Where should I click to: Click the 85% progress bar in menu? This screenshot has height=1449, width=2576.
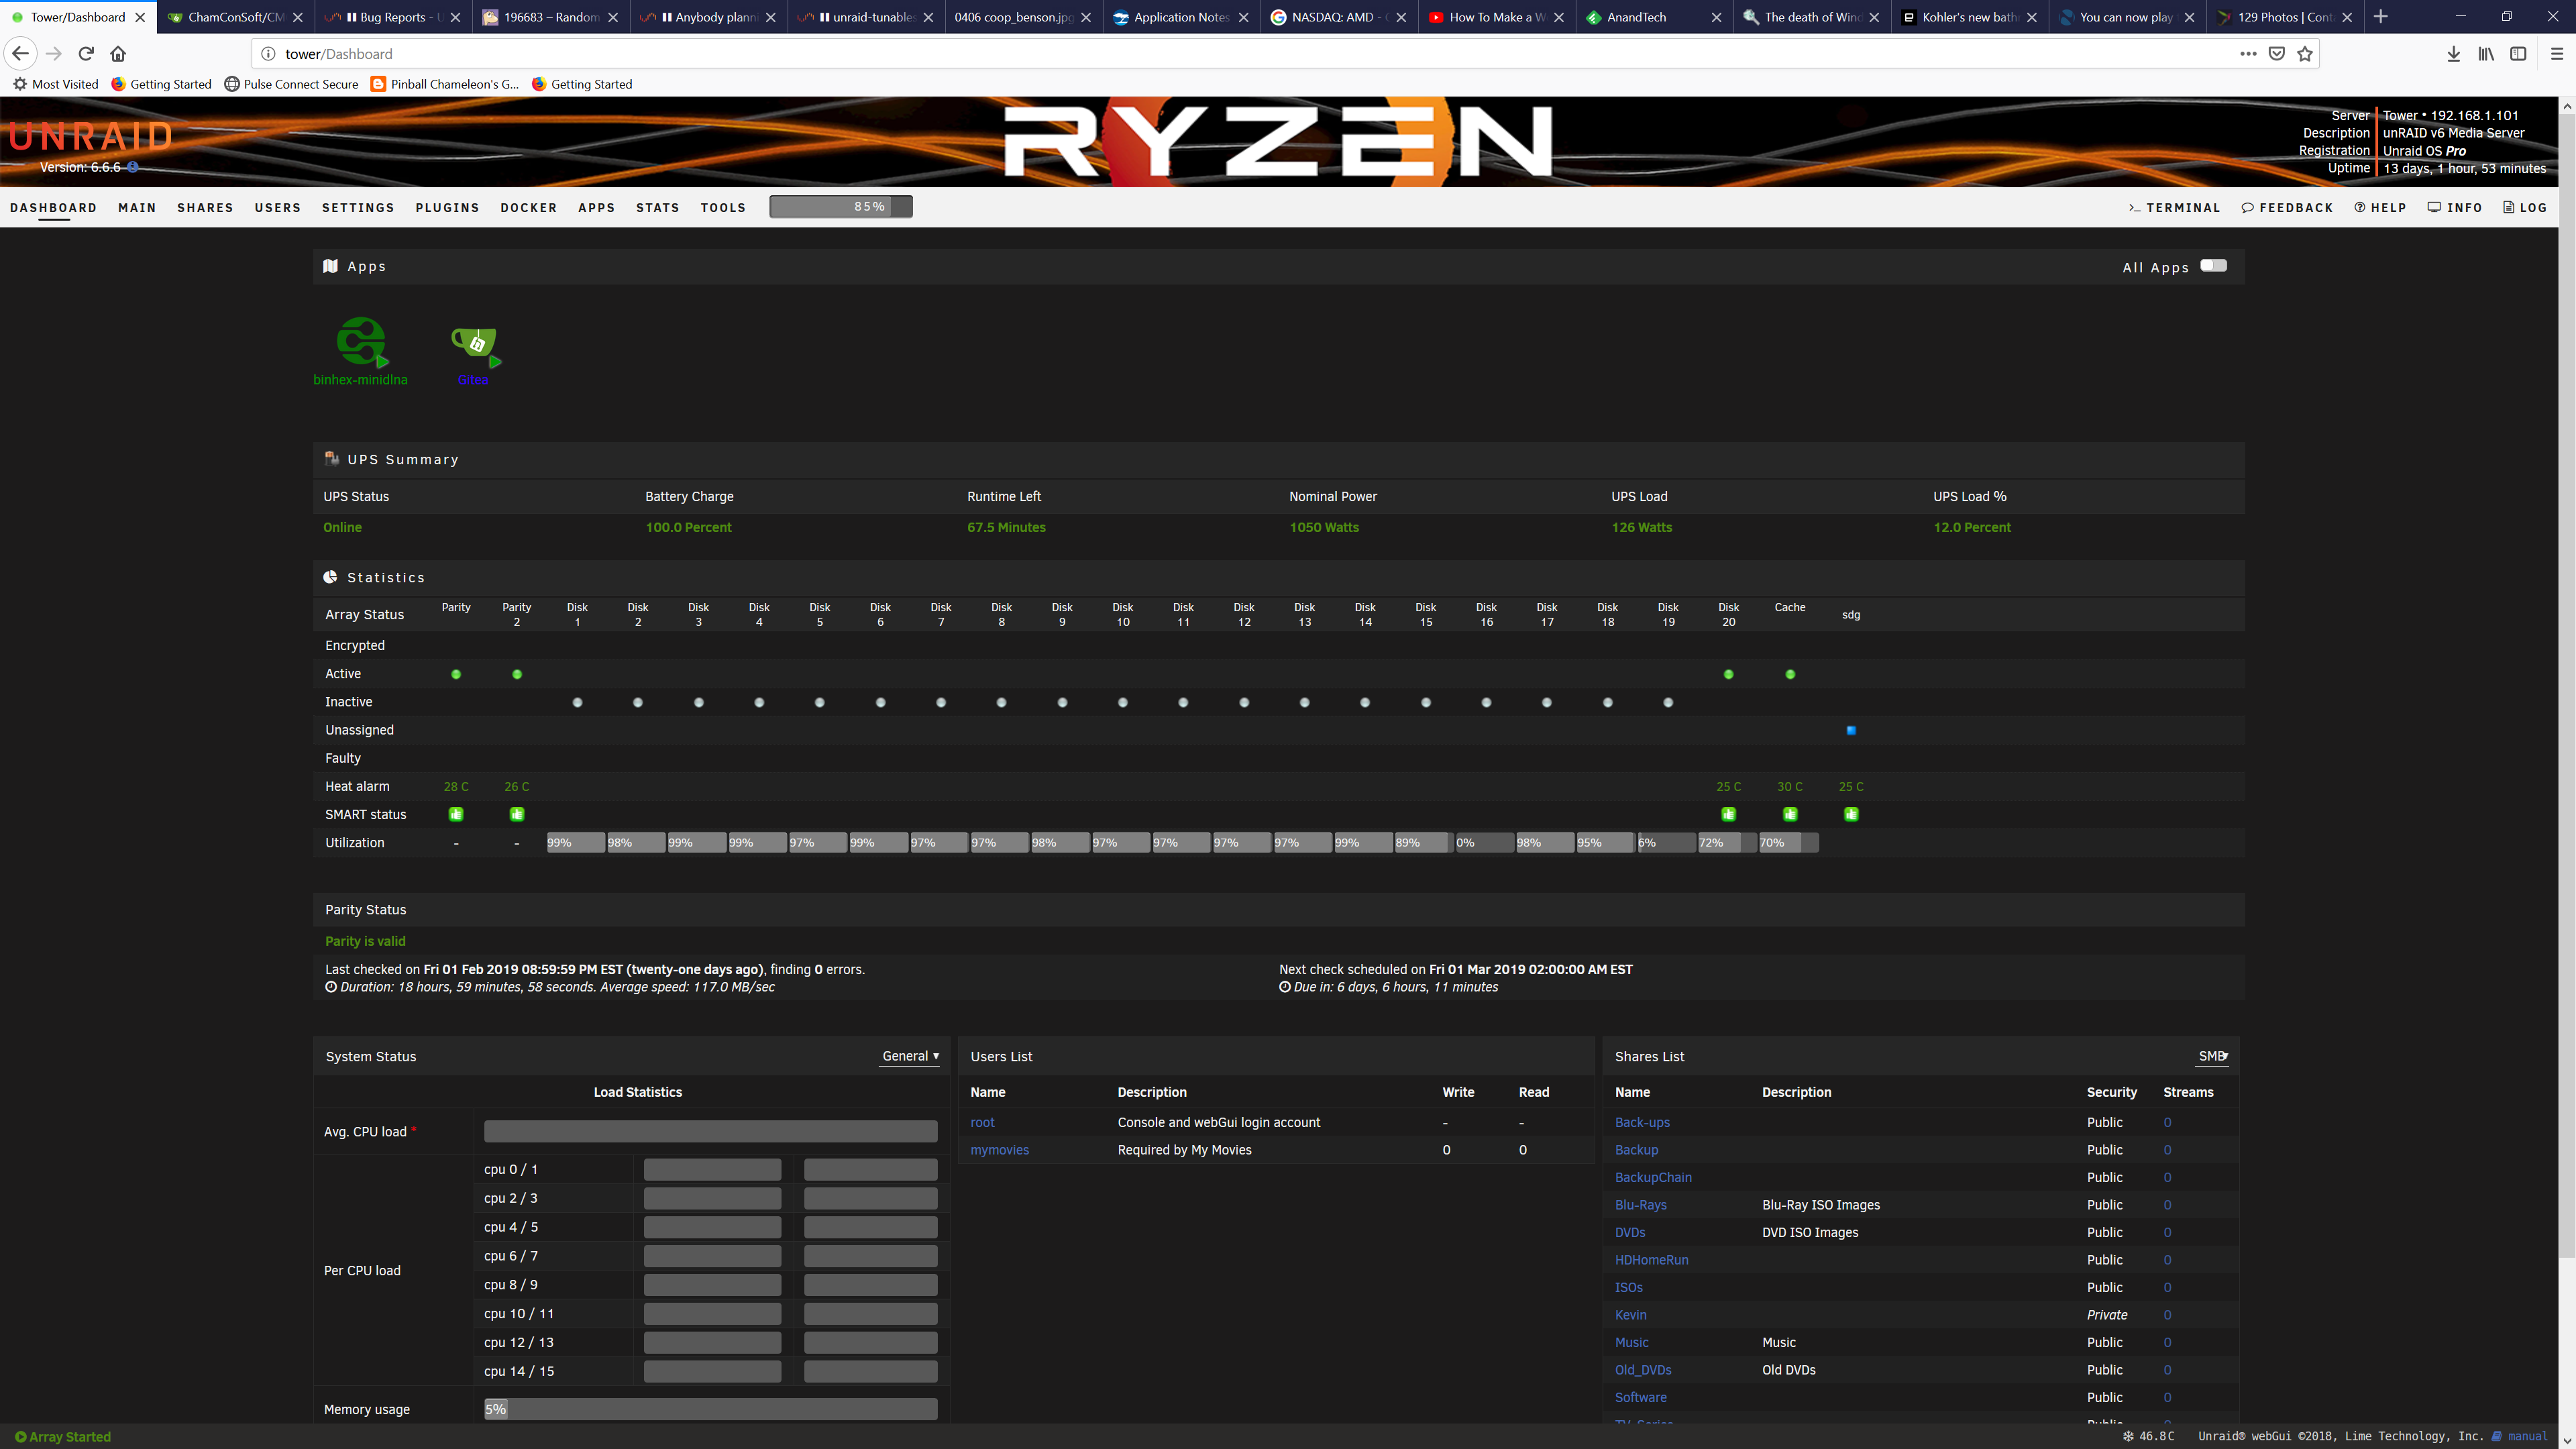click(x=840, y=207)
